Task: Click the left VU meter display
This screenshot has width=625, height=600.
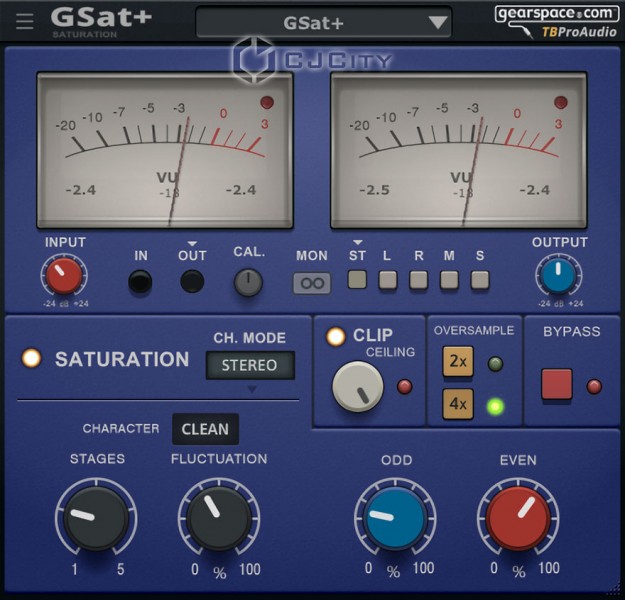Action: 165,150
